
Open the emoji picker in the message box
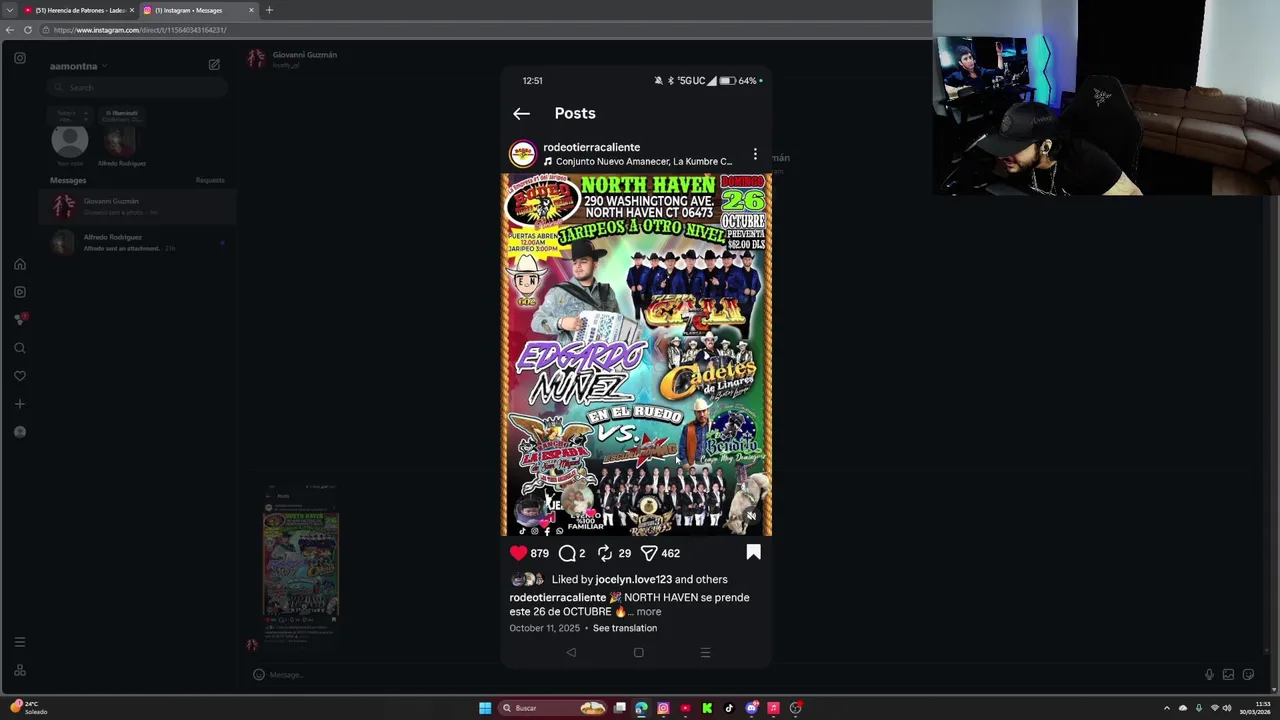(x=259, y=675)
